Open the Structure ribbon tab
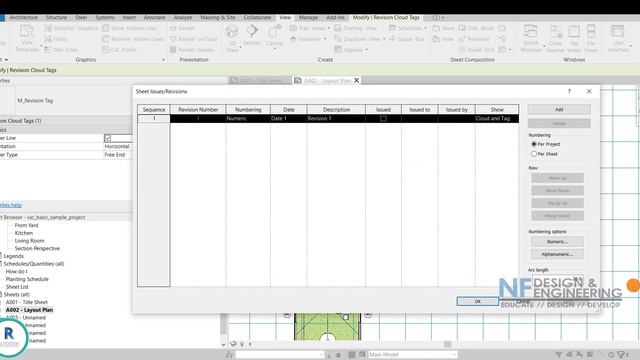Viewport: 640px width, 360px height. point(56,18)
